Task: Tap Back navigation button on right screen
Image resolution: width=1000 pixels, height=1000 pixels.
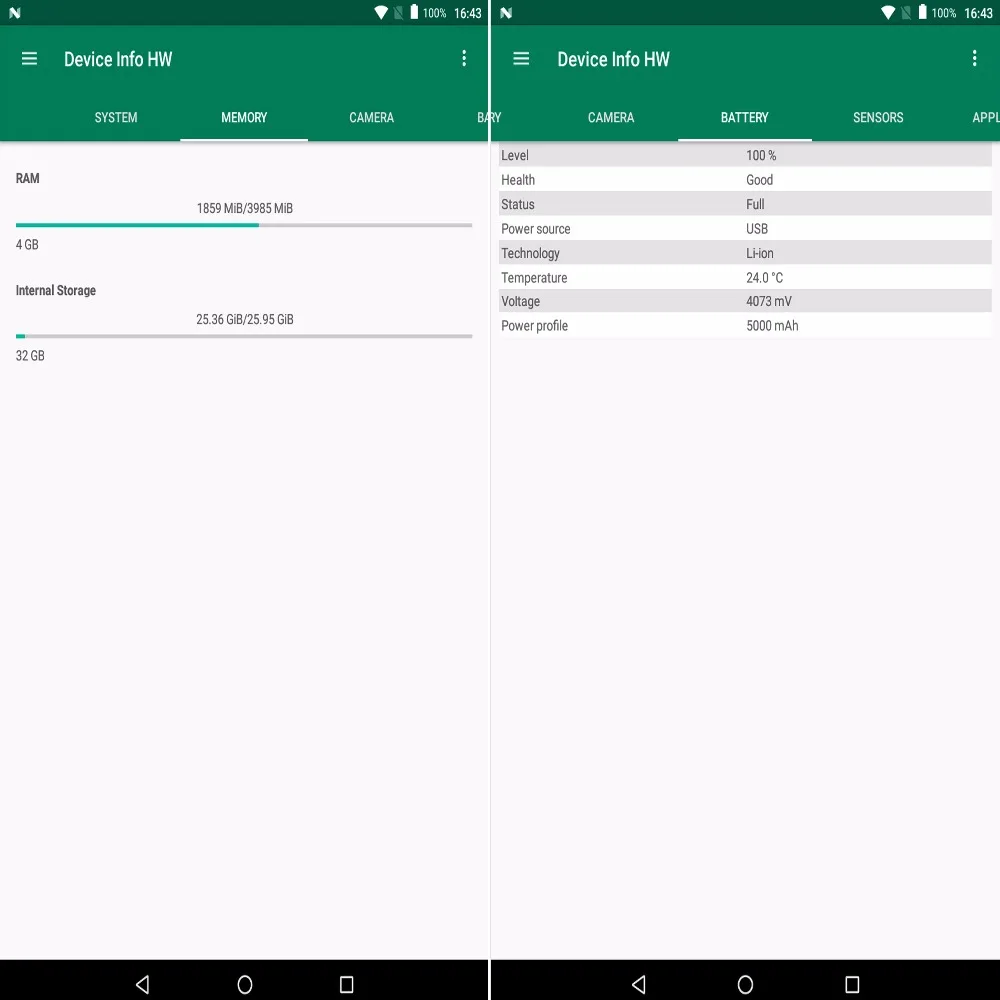Action: [x=638, y=984]
